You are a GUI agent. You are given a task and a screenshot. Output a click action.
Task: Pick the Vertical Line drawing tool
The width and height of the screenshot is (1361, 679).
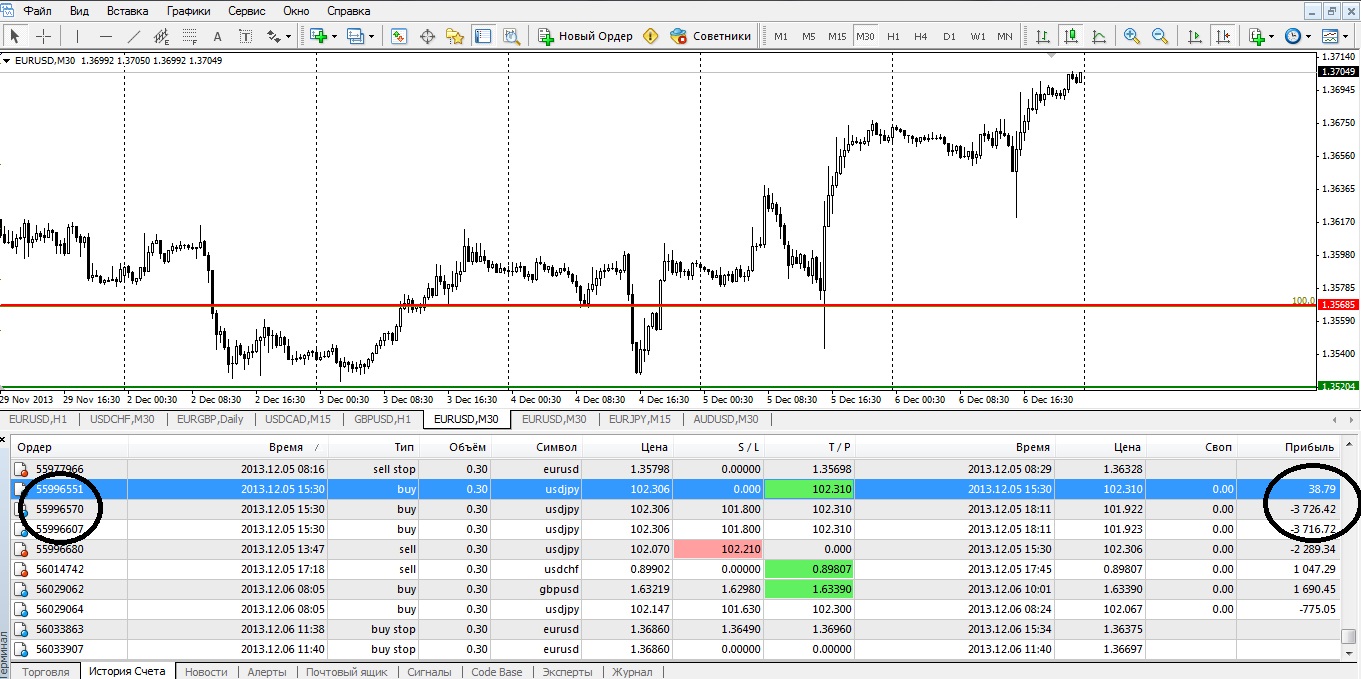(x=77, y=36)
